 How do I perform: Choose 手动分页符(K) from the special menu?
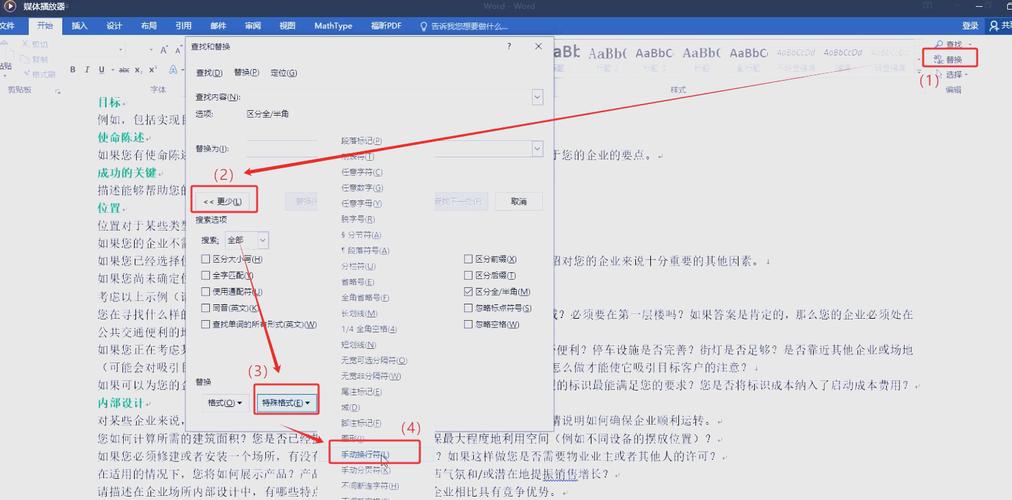365,469
